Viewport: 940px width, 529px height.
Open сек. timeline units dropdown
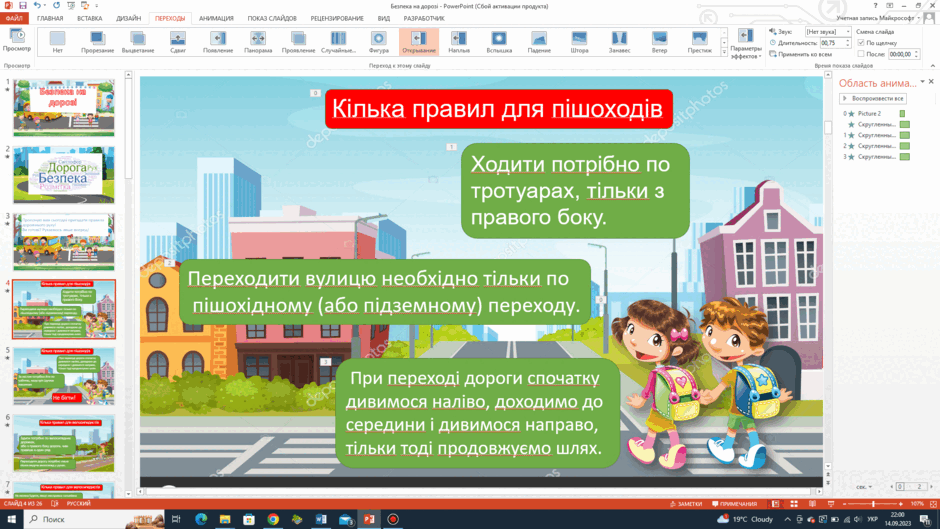[x=864, y=486]
